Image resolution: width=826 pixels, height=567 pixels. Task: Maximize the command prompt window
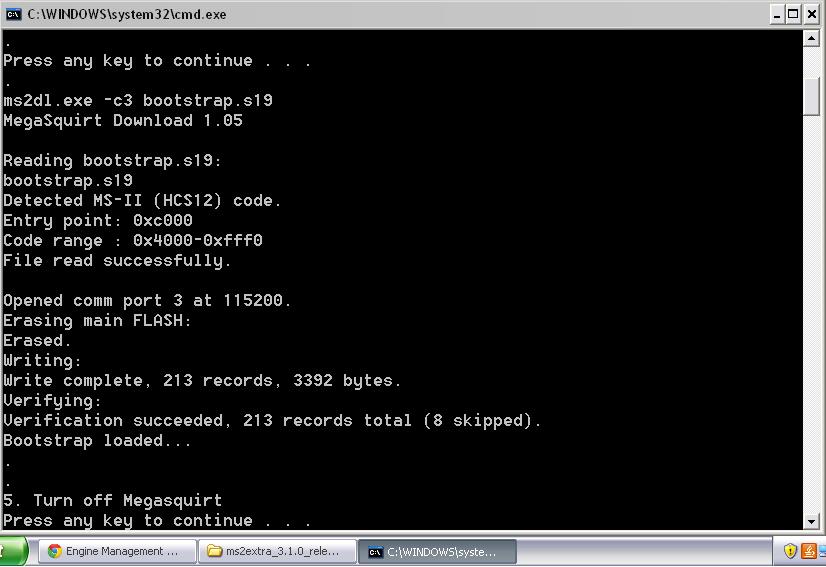(794, 14)
